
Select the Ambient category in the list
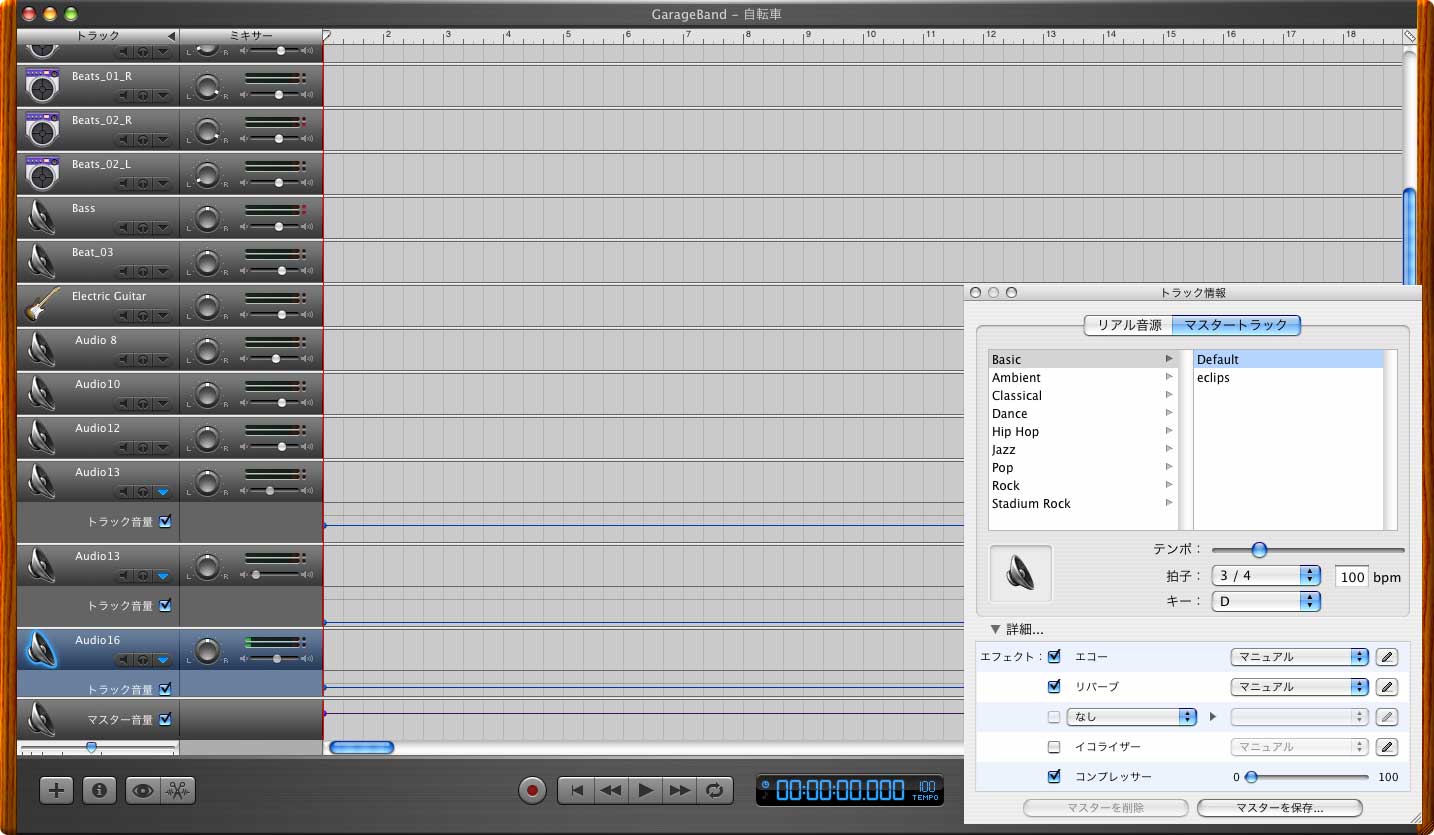pos(1082,378)
